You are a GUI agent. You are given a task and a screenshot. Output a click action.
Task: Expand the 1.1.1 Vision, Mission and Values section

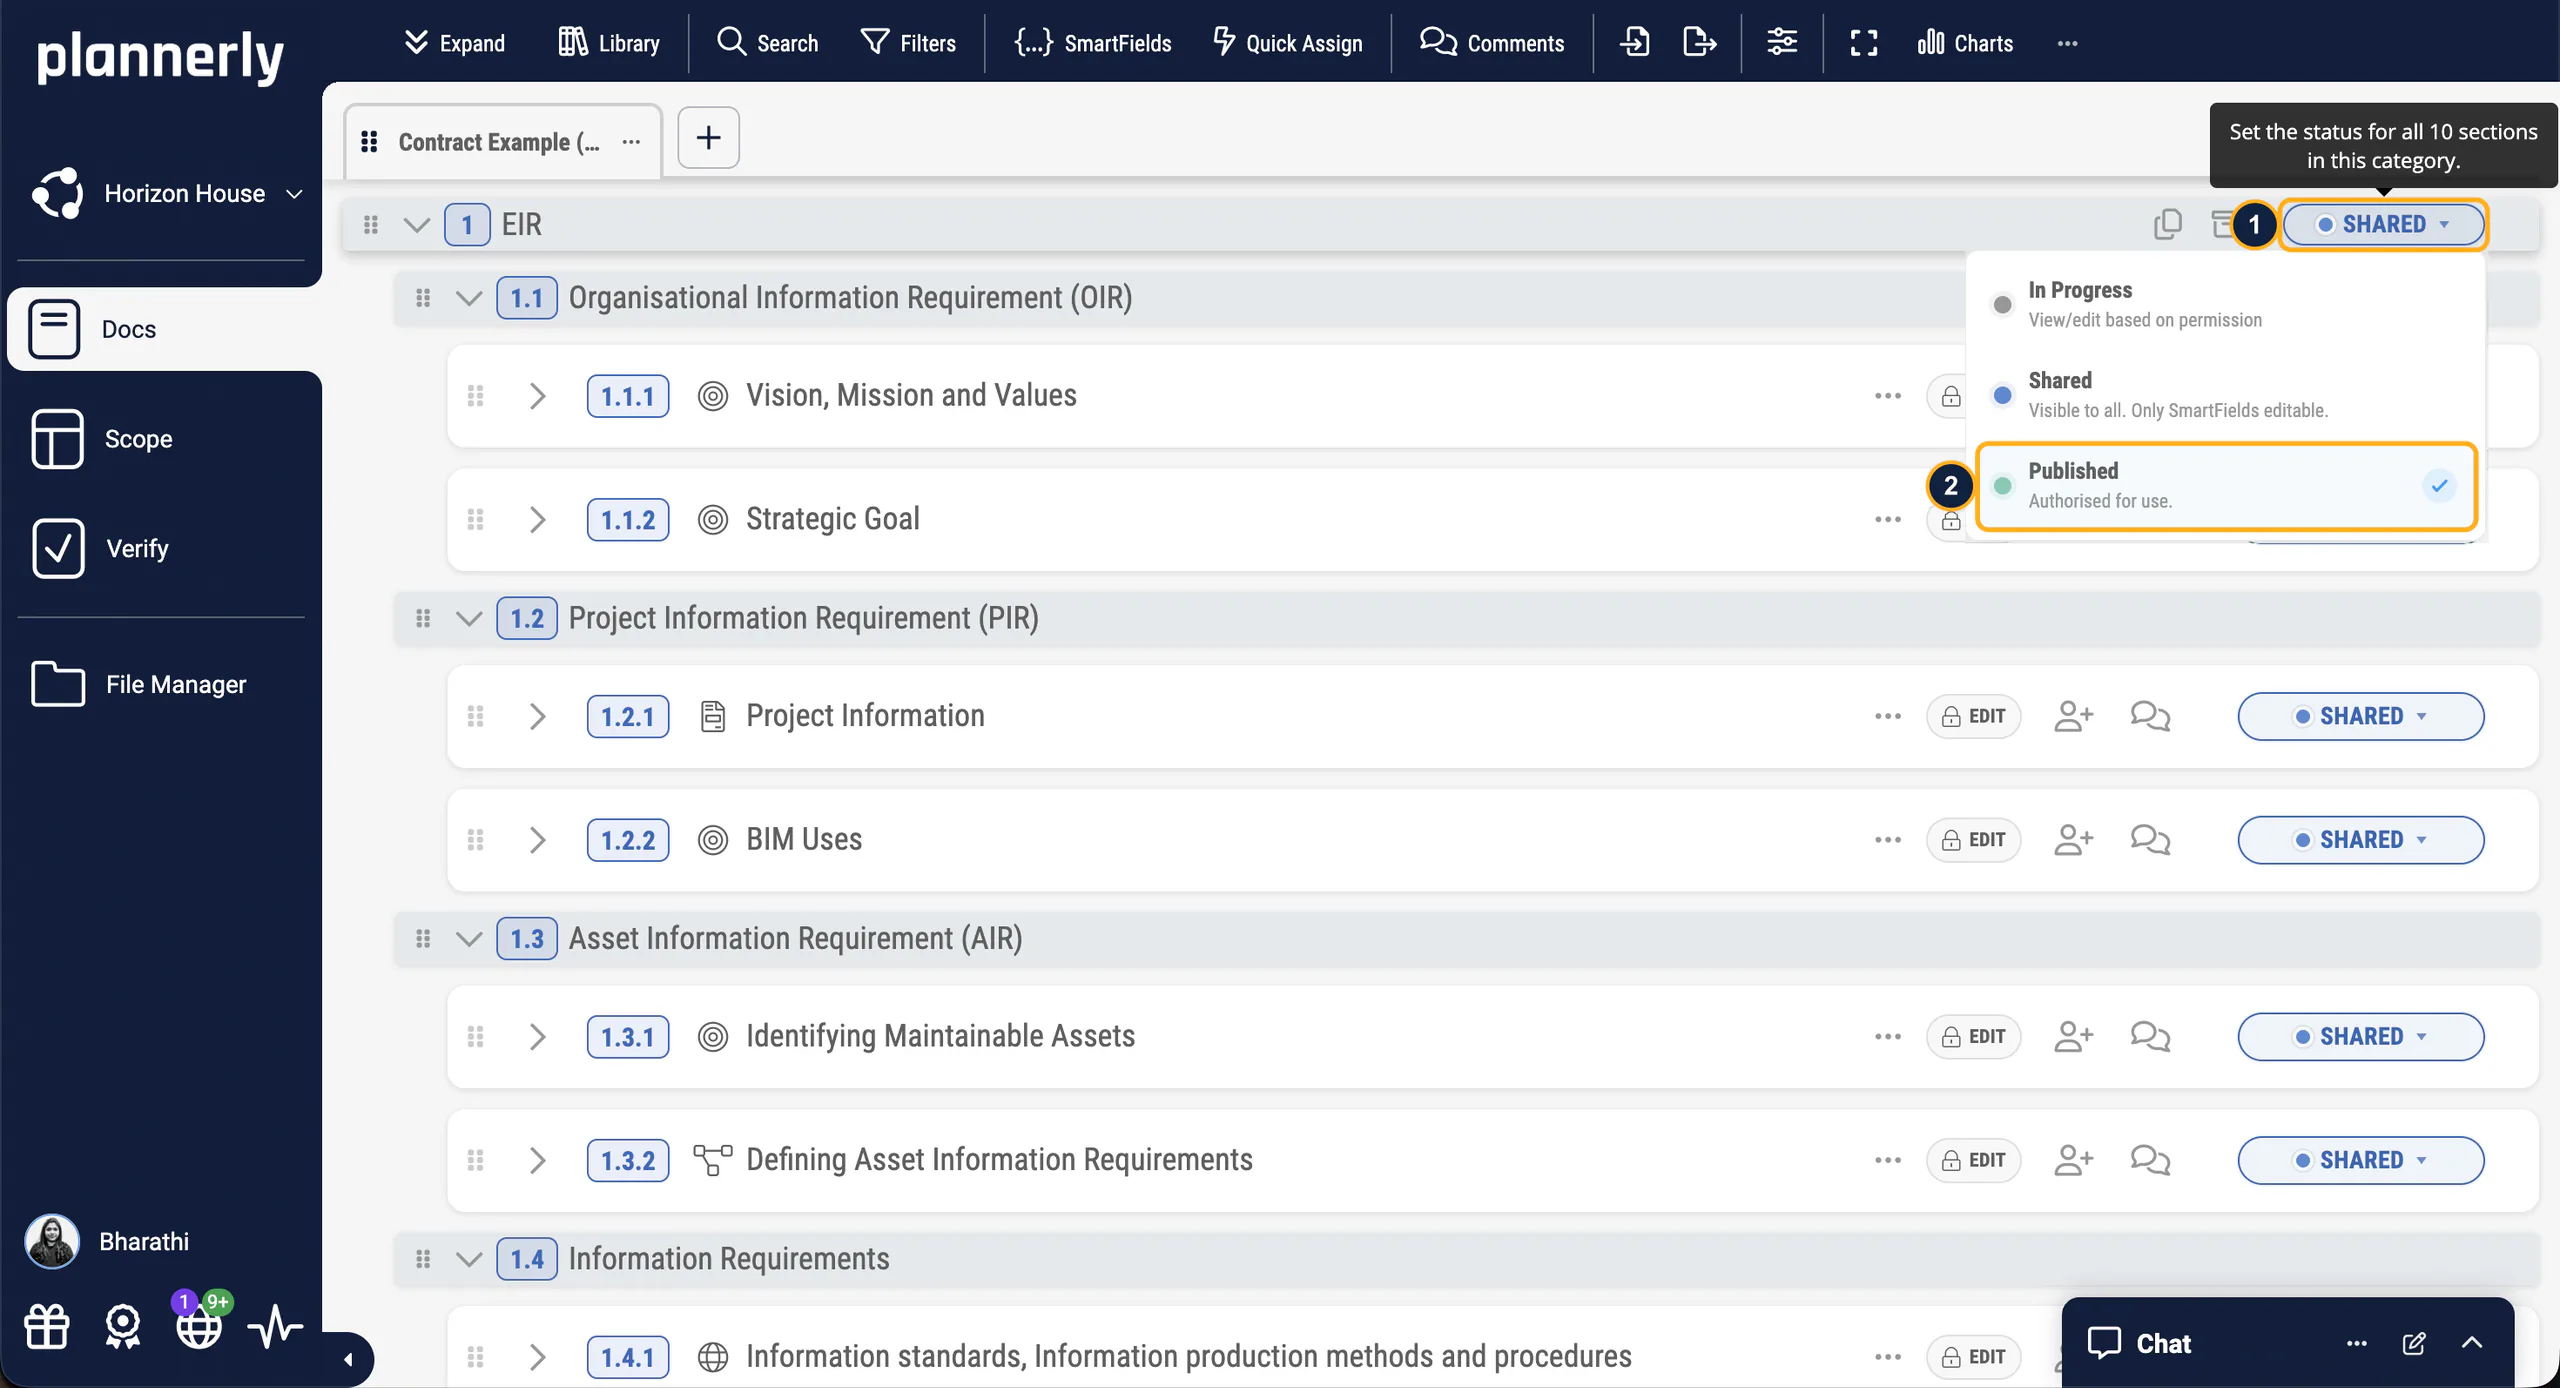click(x=537, y=396)
